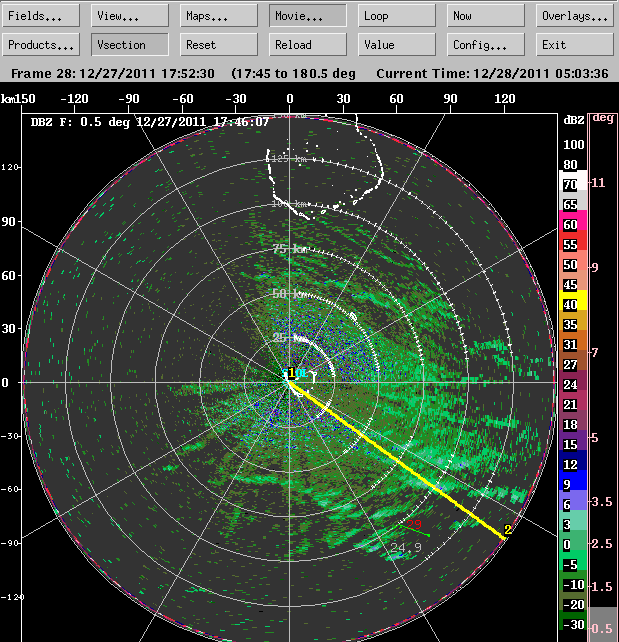Select the 9 dBZ blue color swatch
Screen dimensions: 619x642
[573, 481]
